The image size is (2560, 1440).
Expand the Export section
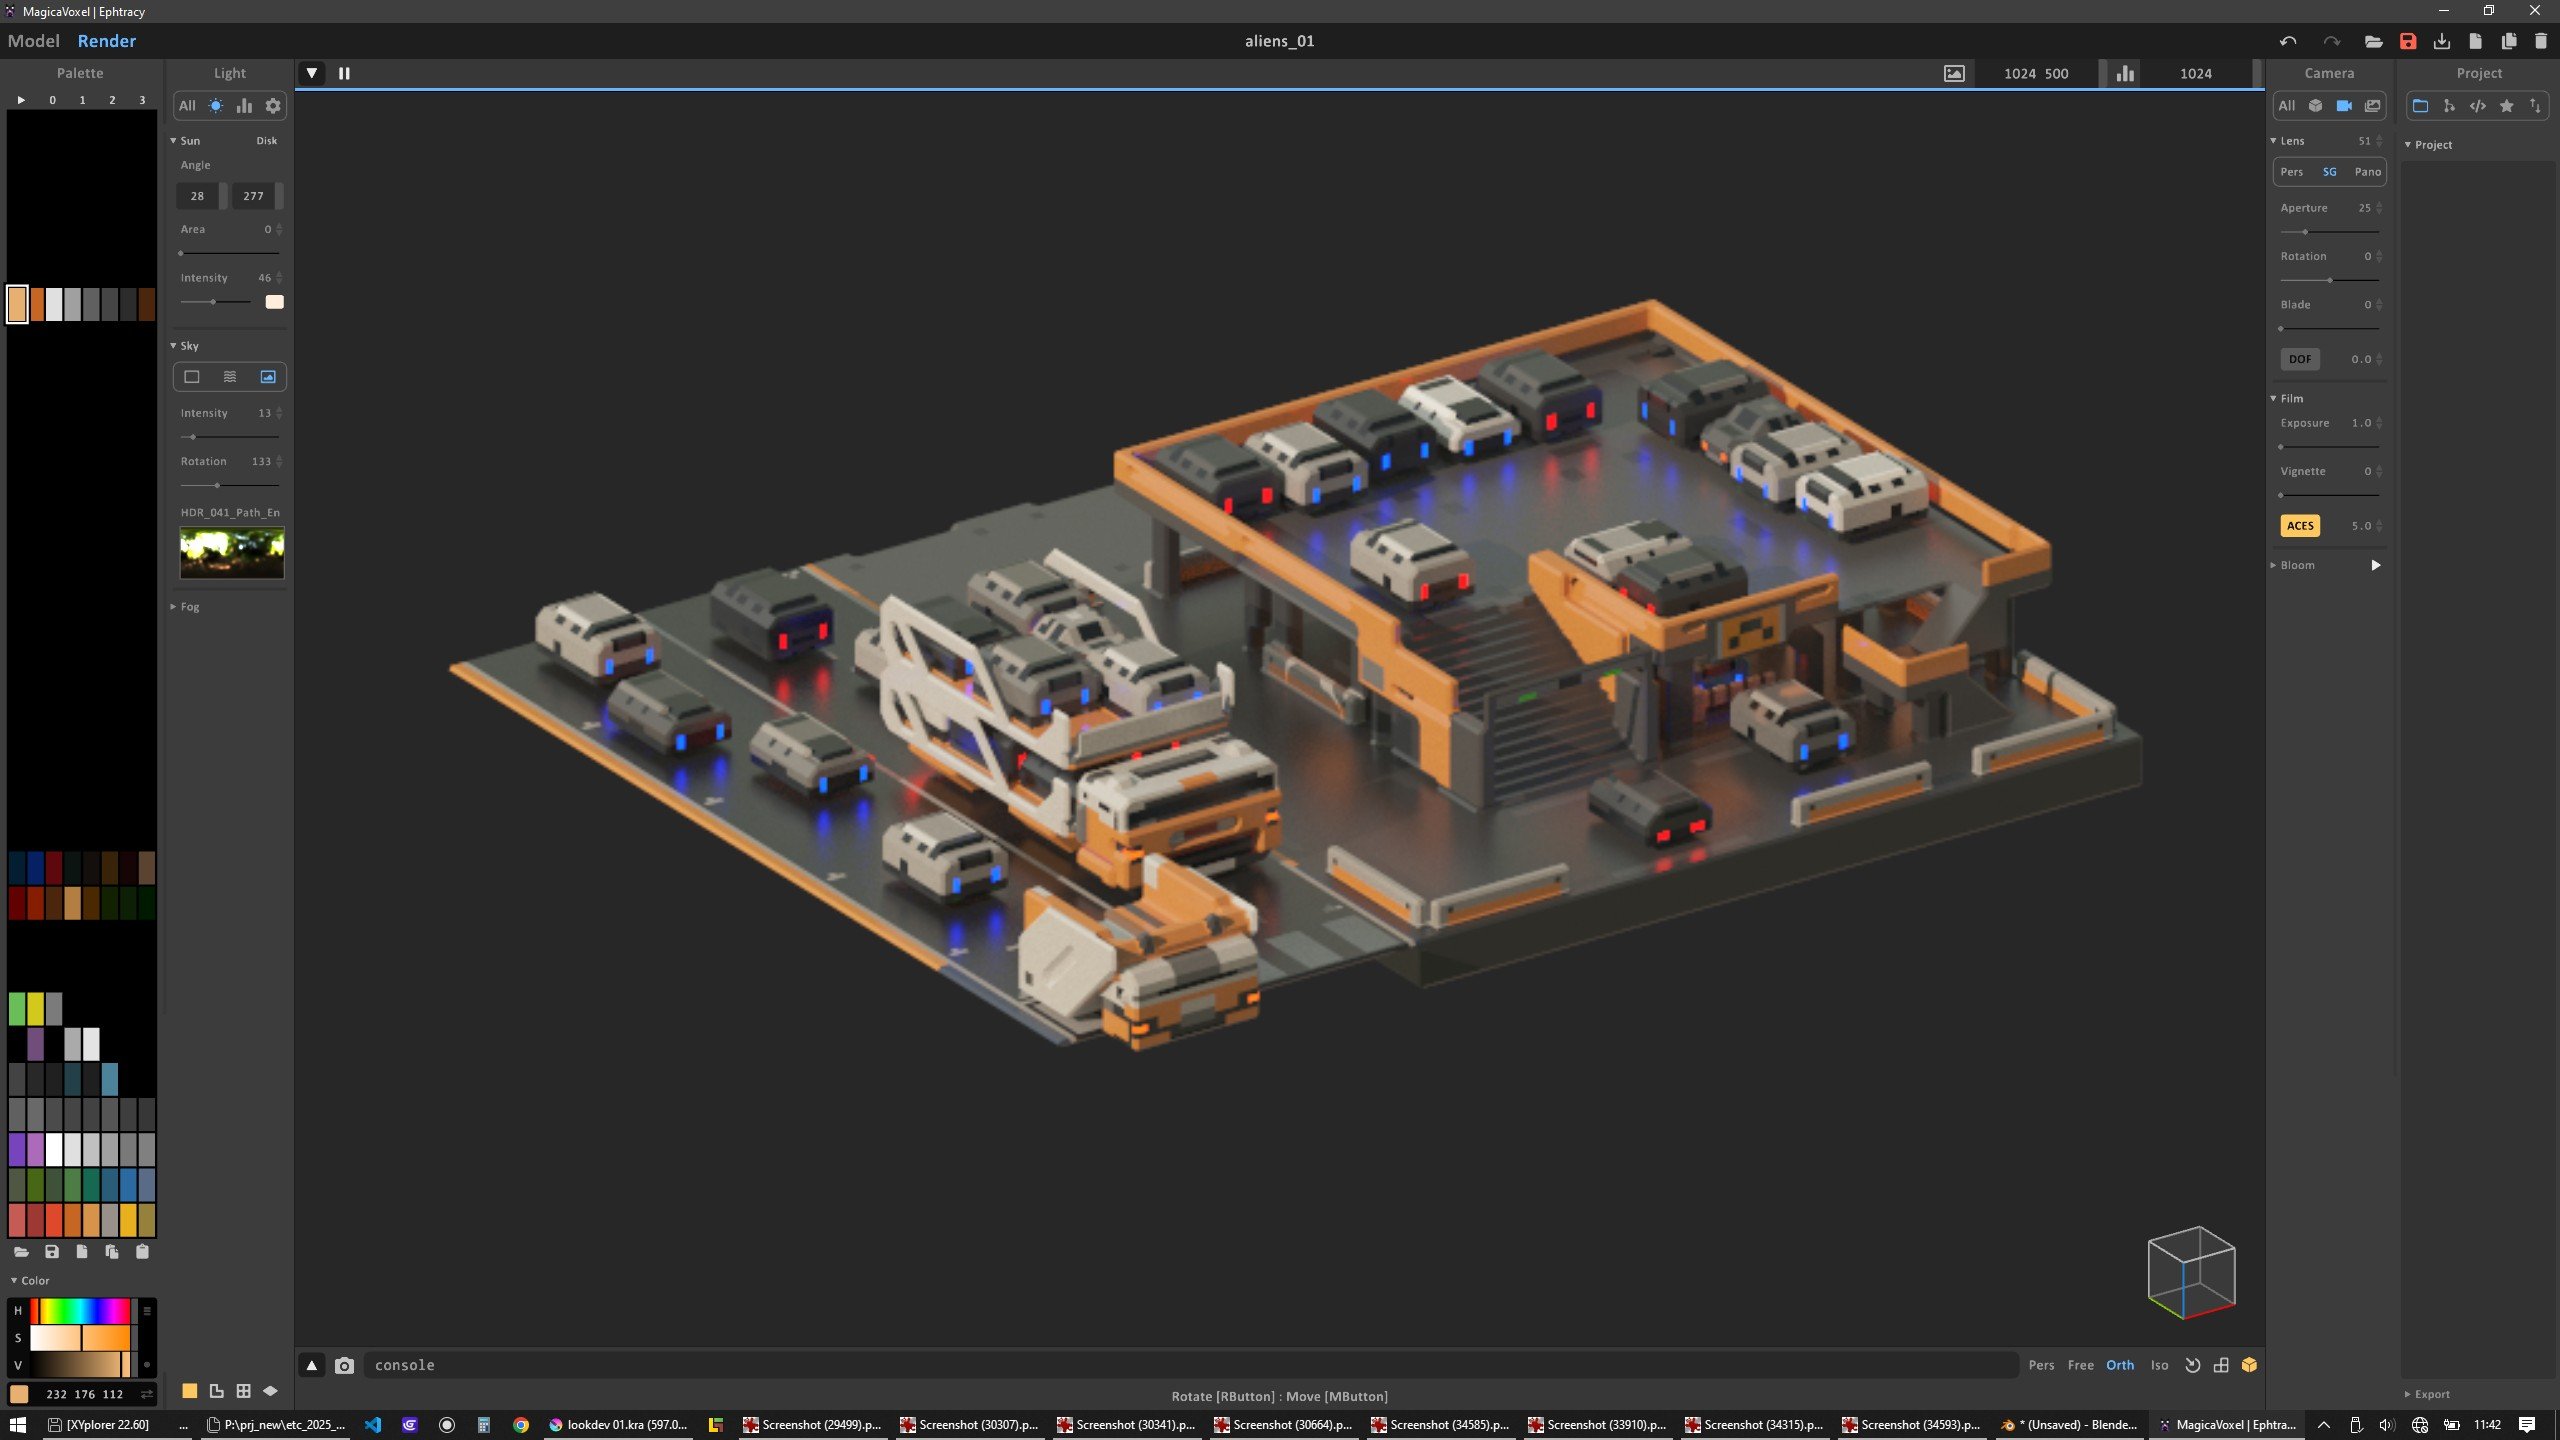(x=2427, y=1394)
